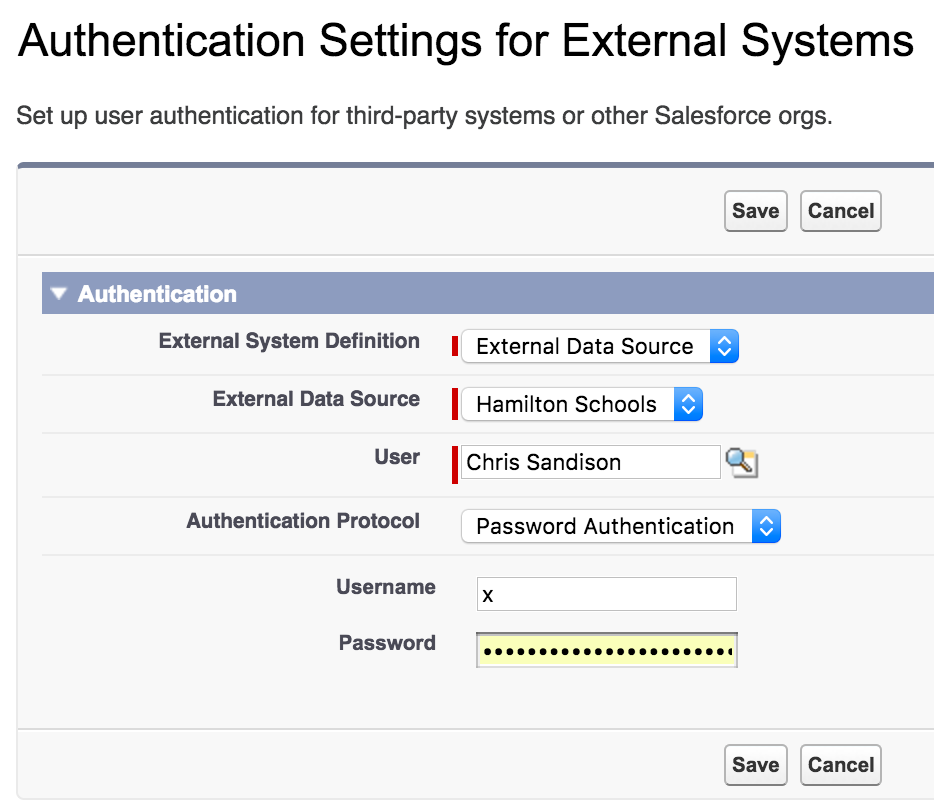Focus the User field containing Chris Sandison

click(x=590, y=462)
